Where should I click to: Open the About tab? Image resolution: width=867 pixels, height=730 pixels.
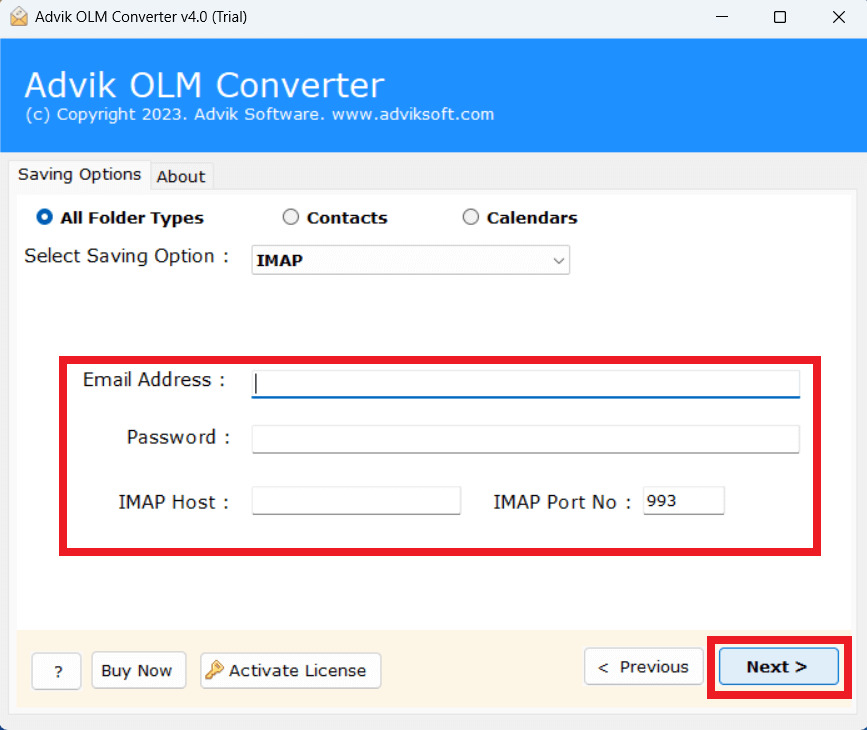click(x=181, y=177)
